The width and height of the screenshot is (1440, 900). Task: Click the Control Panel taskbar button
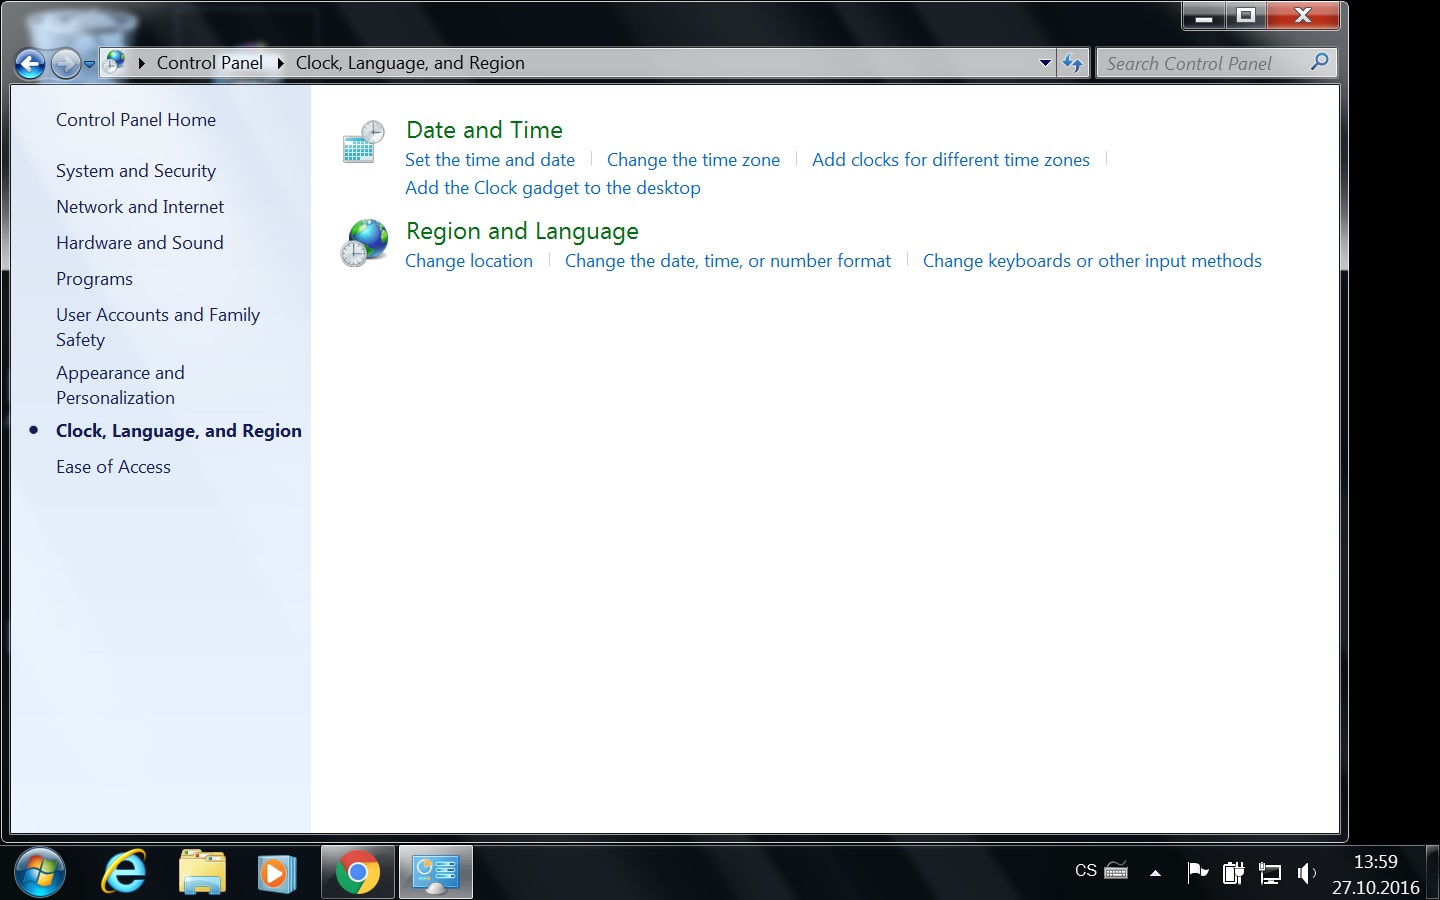(x=436, y=873)
